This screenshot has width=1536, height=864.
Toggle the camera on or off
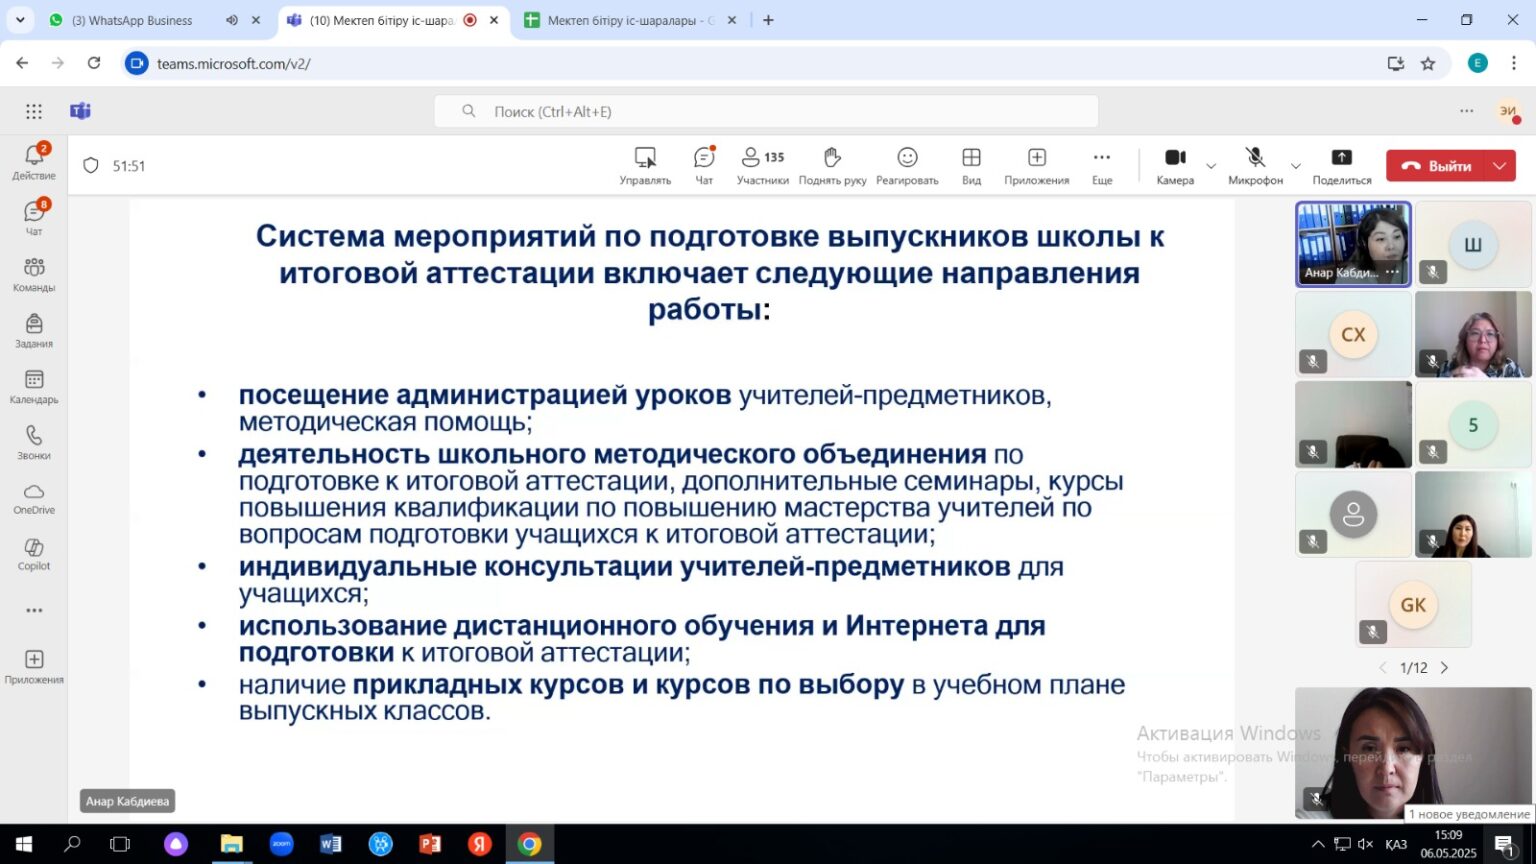(x=1175, y=165)
